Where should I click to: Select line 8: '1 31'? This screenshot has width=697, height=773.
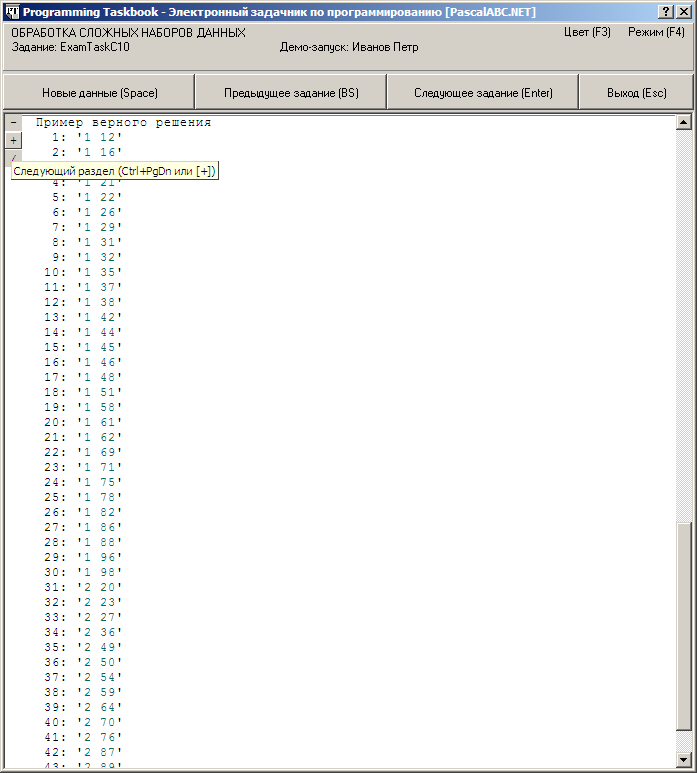87,243
